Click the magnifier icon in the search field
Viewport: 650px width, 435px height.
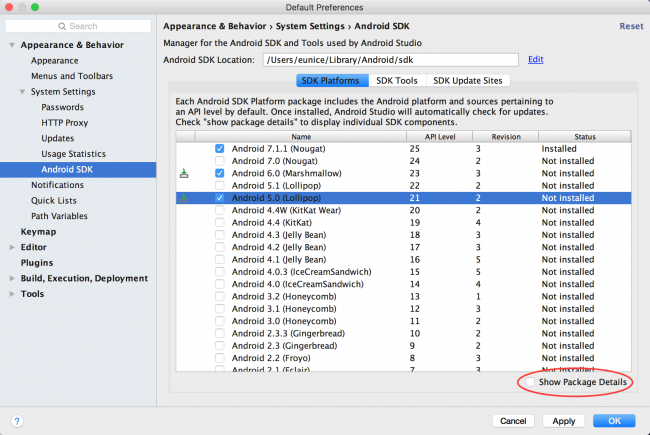[62, 26]
